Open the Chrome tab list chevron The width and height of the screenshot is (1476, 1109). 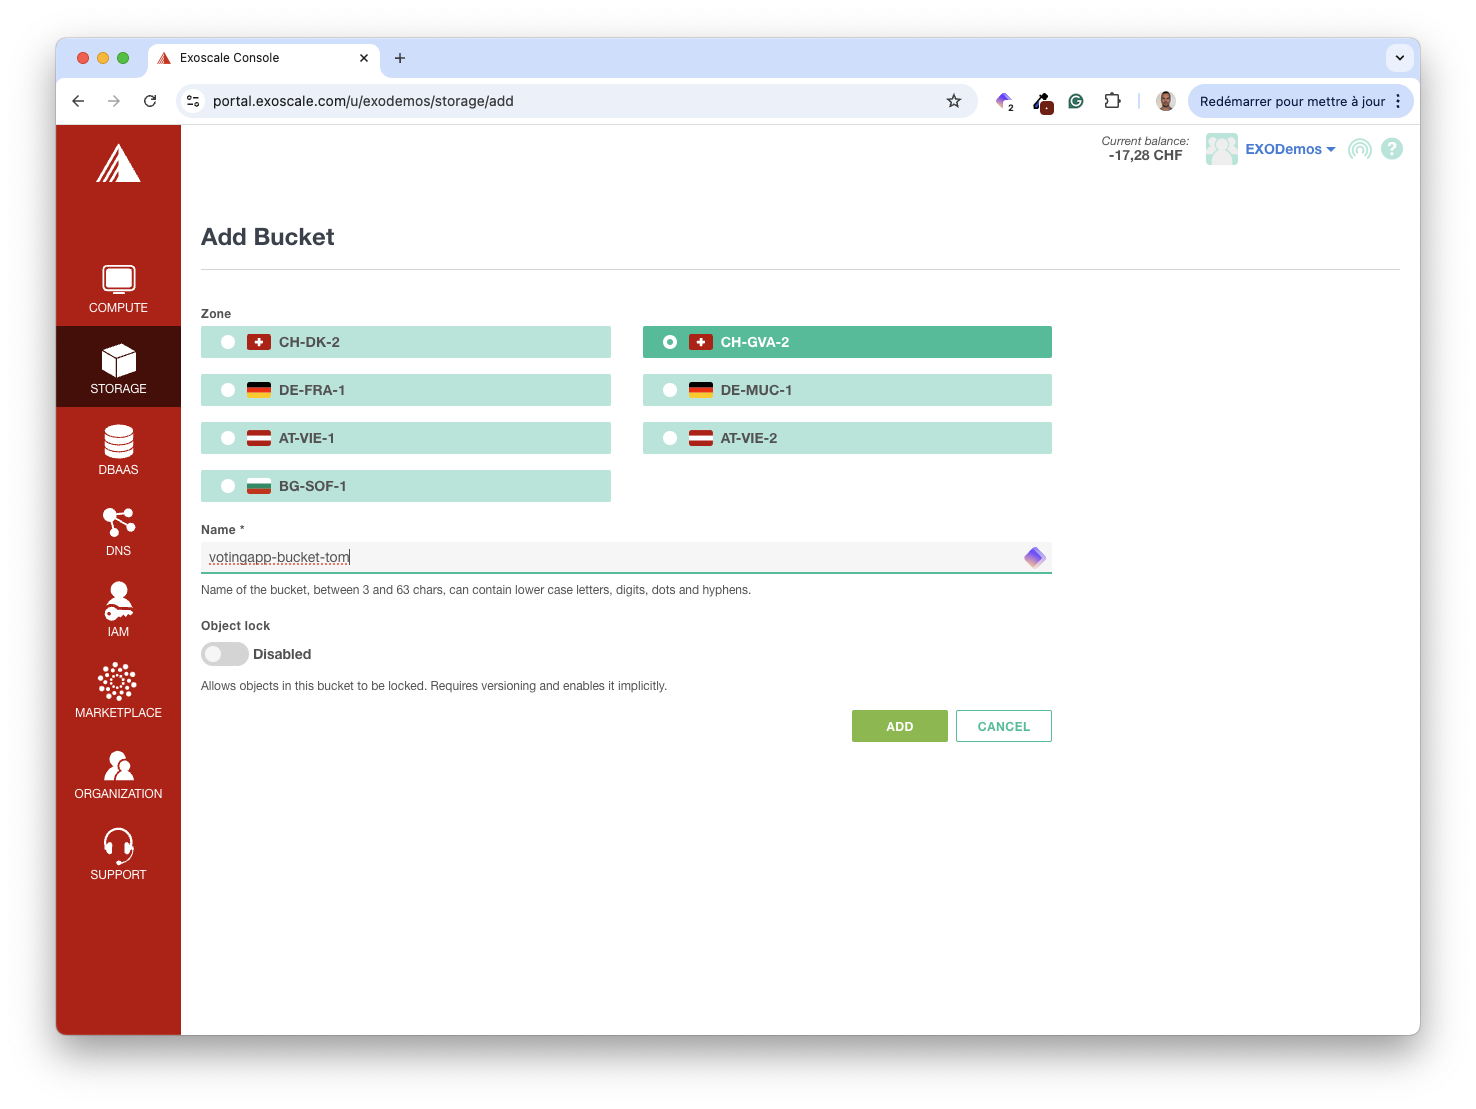(x=1399, y=58)
